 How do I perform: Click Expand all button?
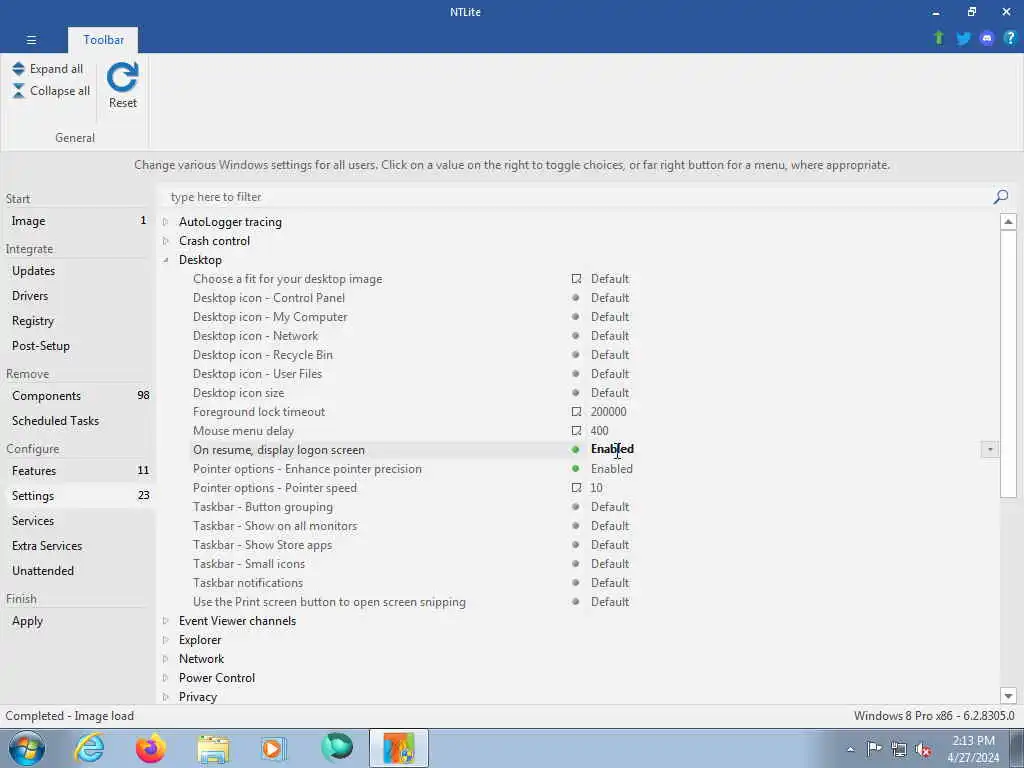click(x=48, y=69)
